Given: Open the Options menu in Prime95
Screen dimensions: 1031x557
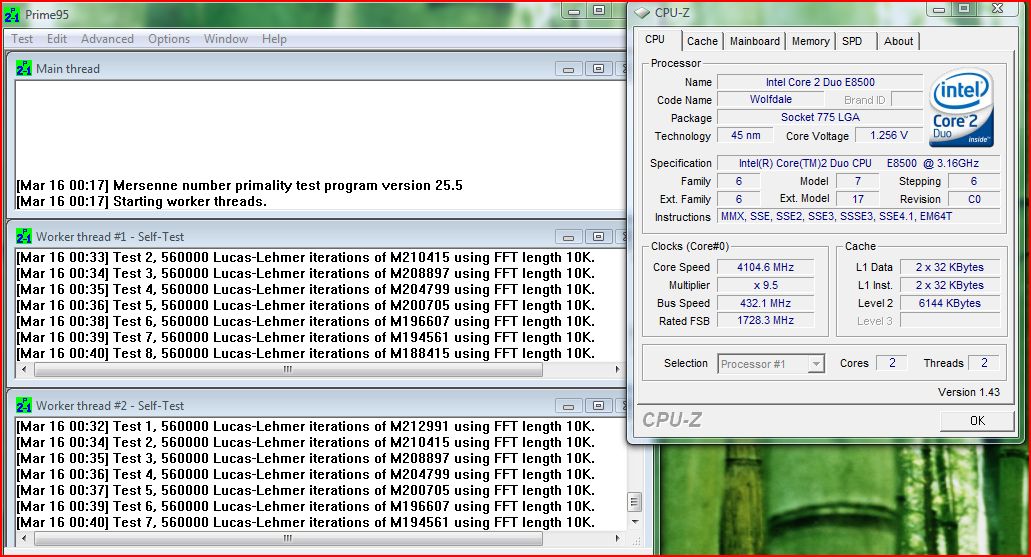Looking at the screenshot, I should click(169, 39).
